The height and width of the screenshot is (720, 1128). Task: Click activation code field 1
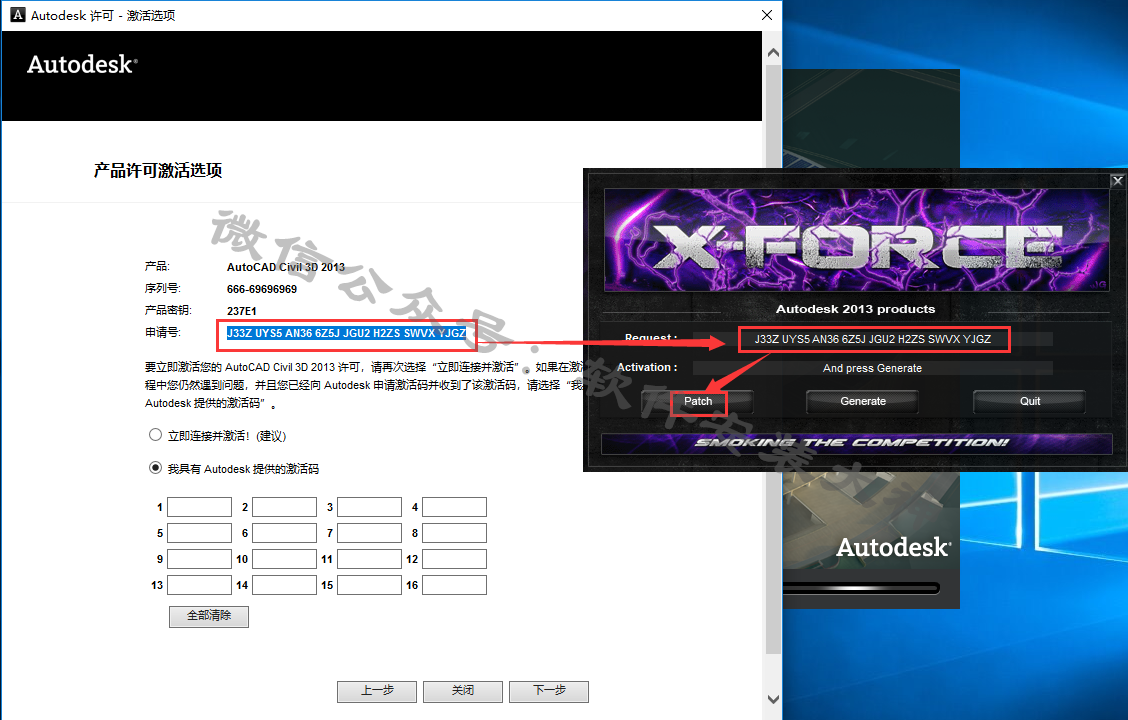pos(199,507)
